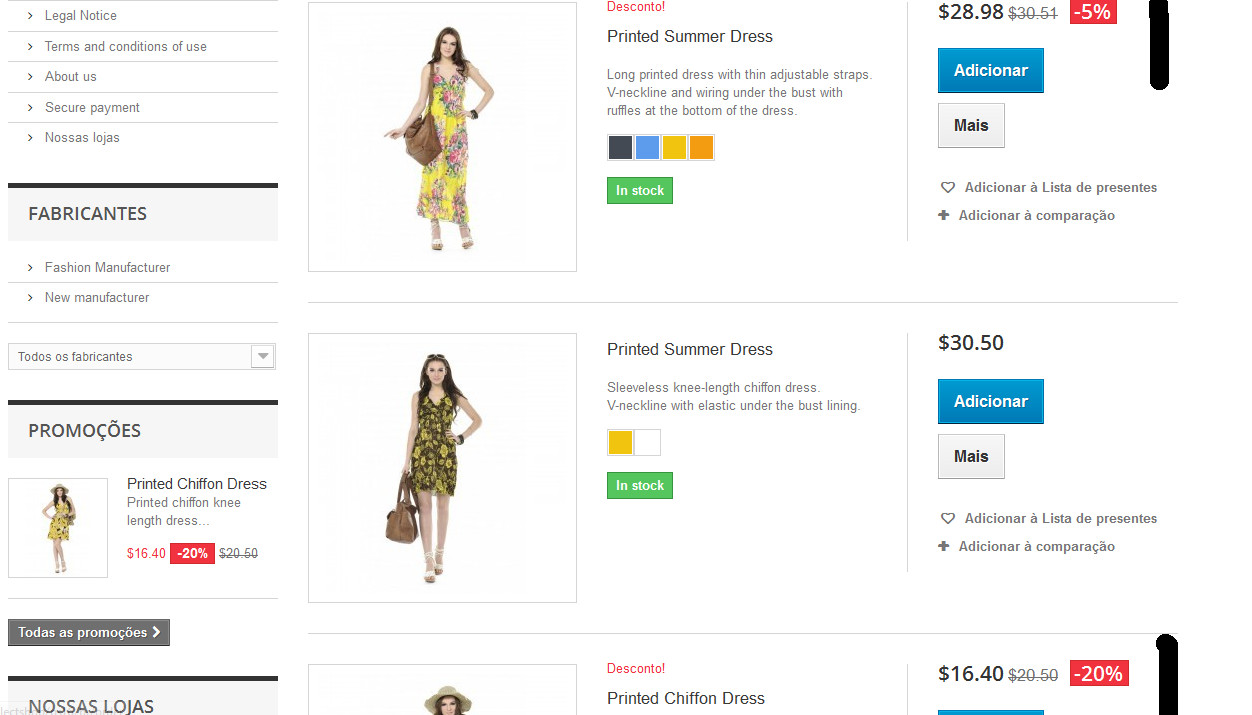
Task: Add $28.98 Printed Summer Dress to cart
Action: point(991,71)
